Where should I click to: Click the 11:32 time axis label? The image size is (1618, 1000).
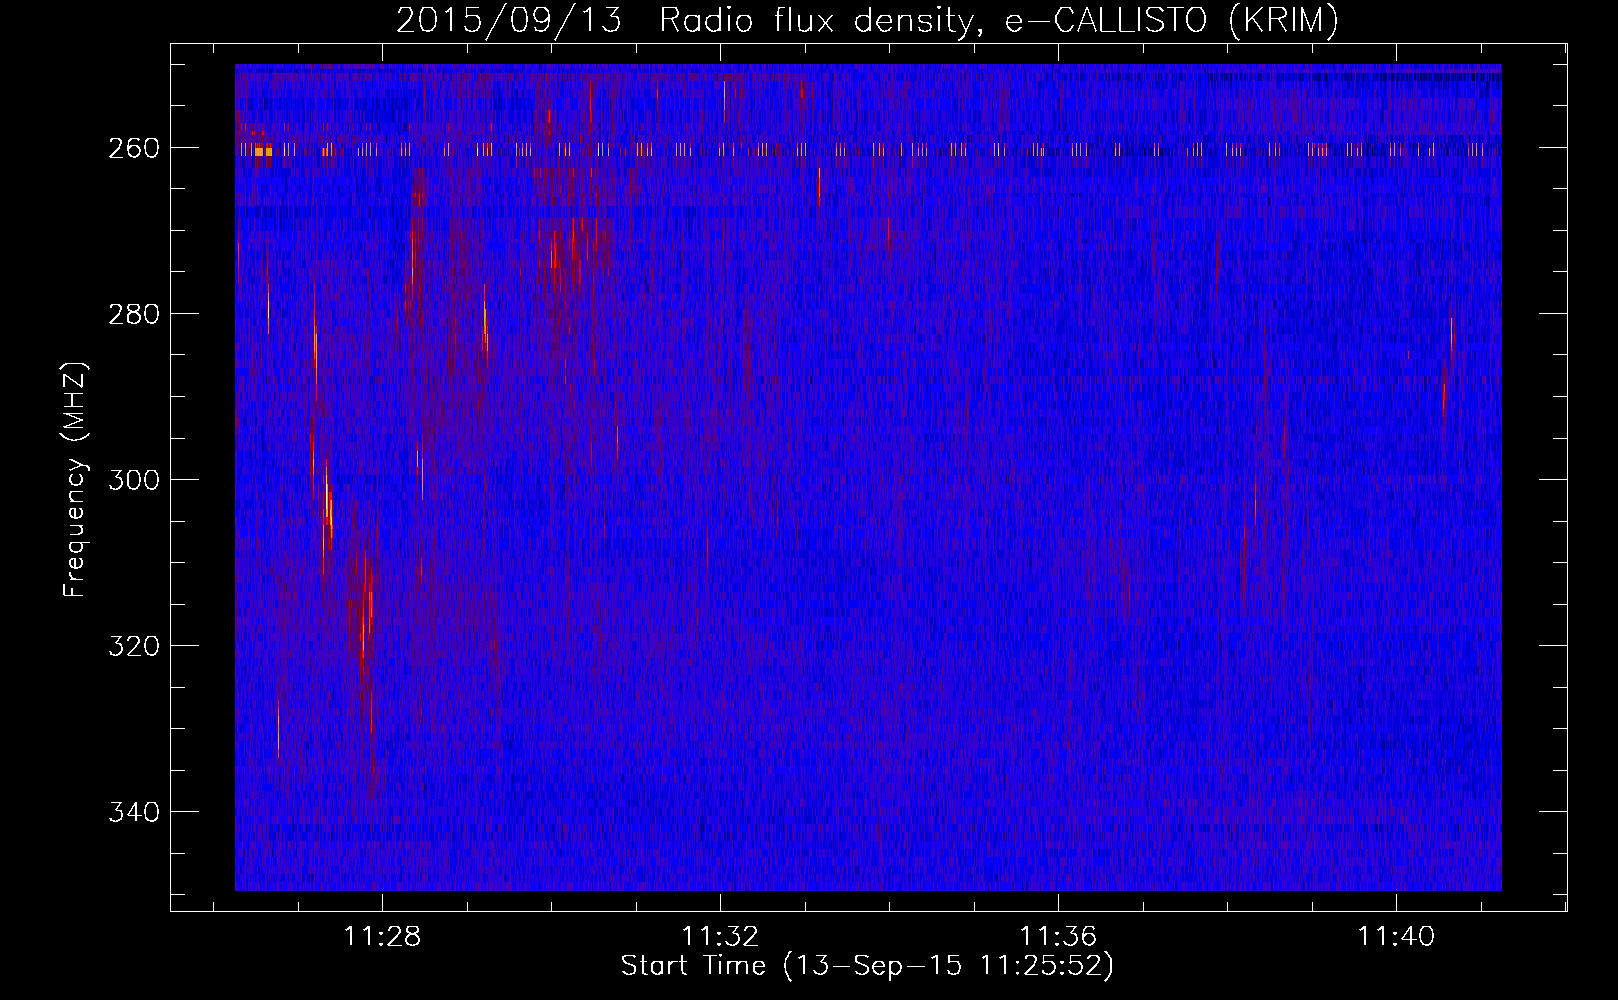pyautogui.click(x=720, y=937)
